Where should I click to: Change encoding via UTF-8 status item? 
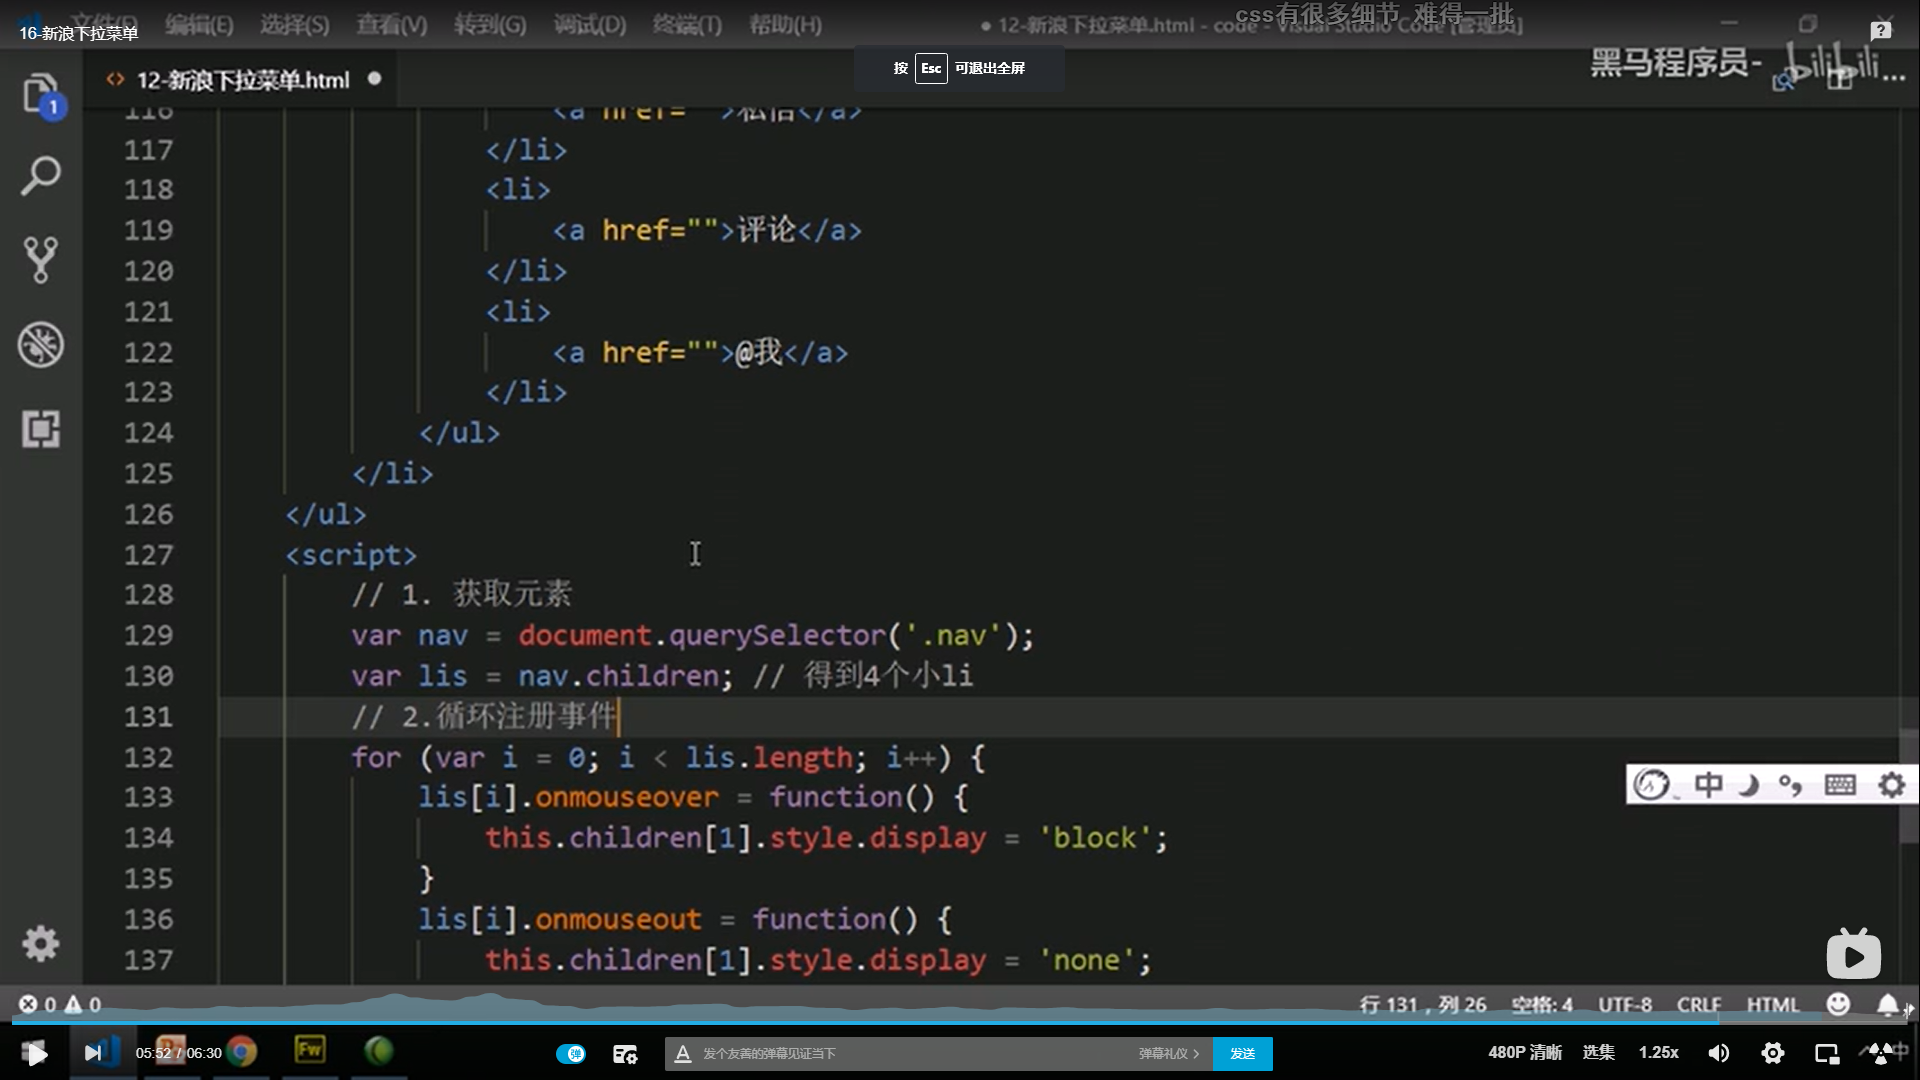point(1624,1004)
